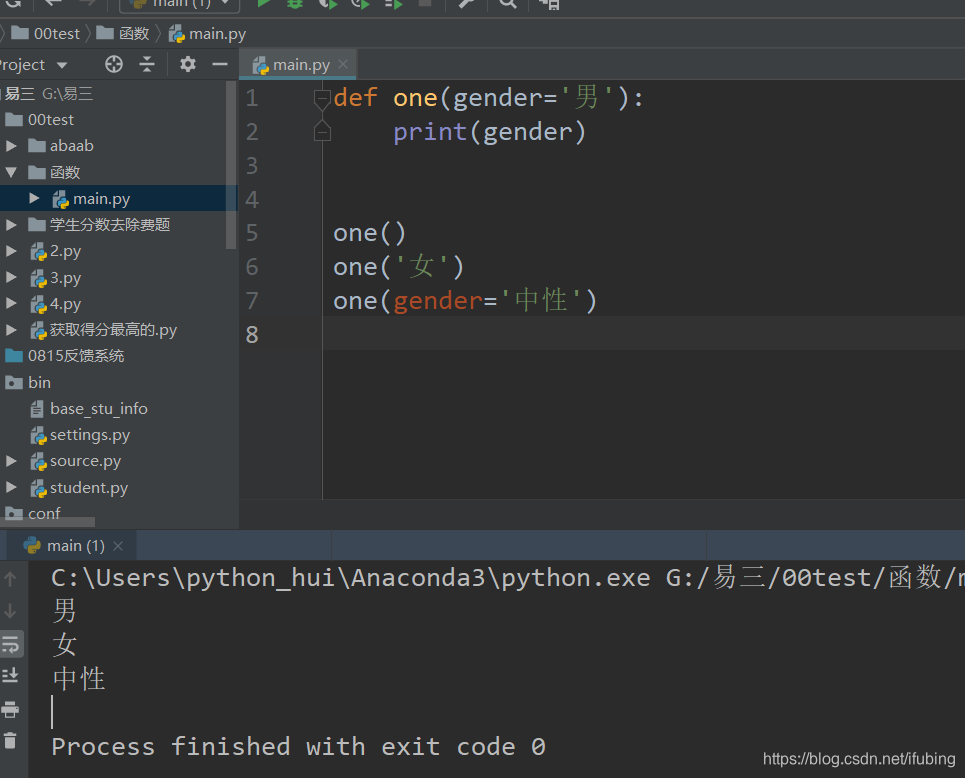Image resolution: width=965 pixels, height=778 pixels.
Task: Hide the Project tool window
Action: (x=220, y=64)
